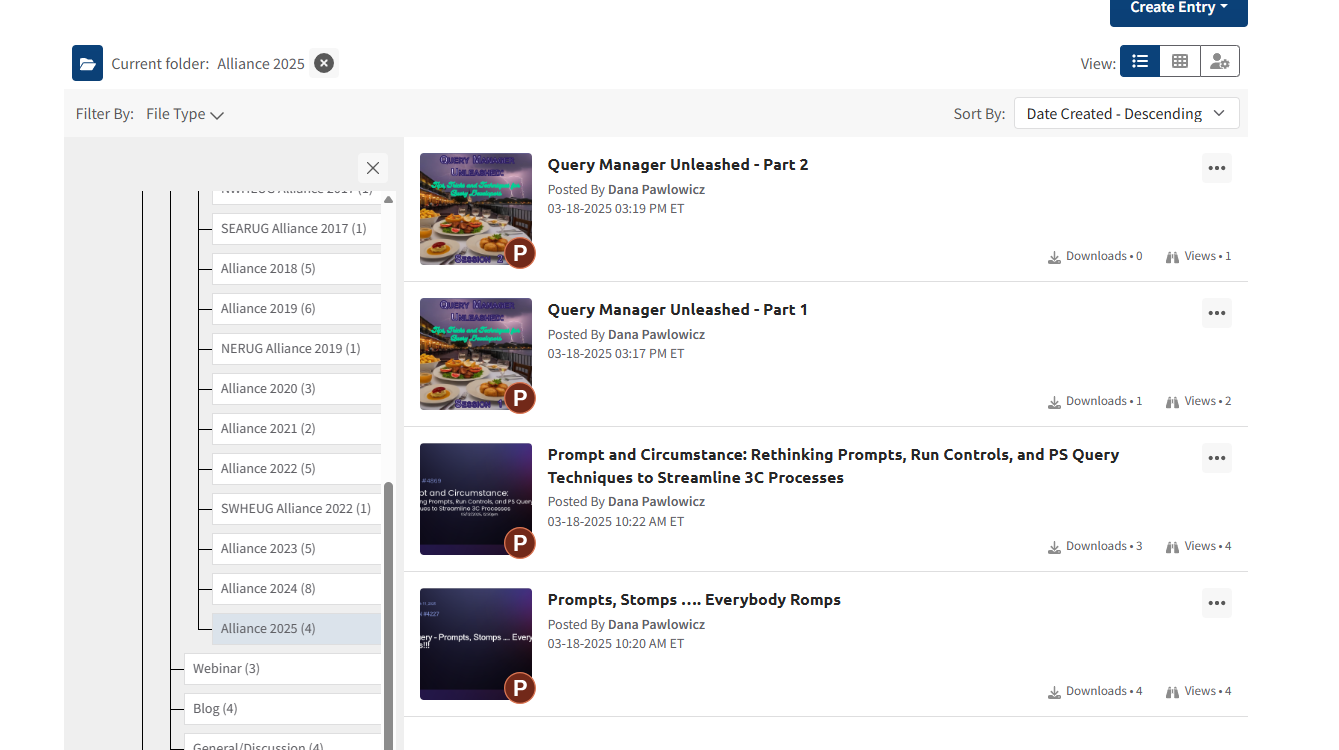Click the 03-18-2025 03:19 PM ET timestamp
Image resolution: width=1339 pixels, height=750 pixels.
[x=616, y=209]
